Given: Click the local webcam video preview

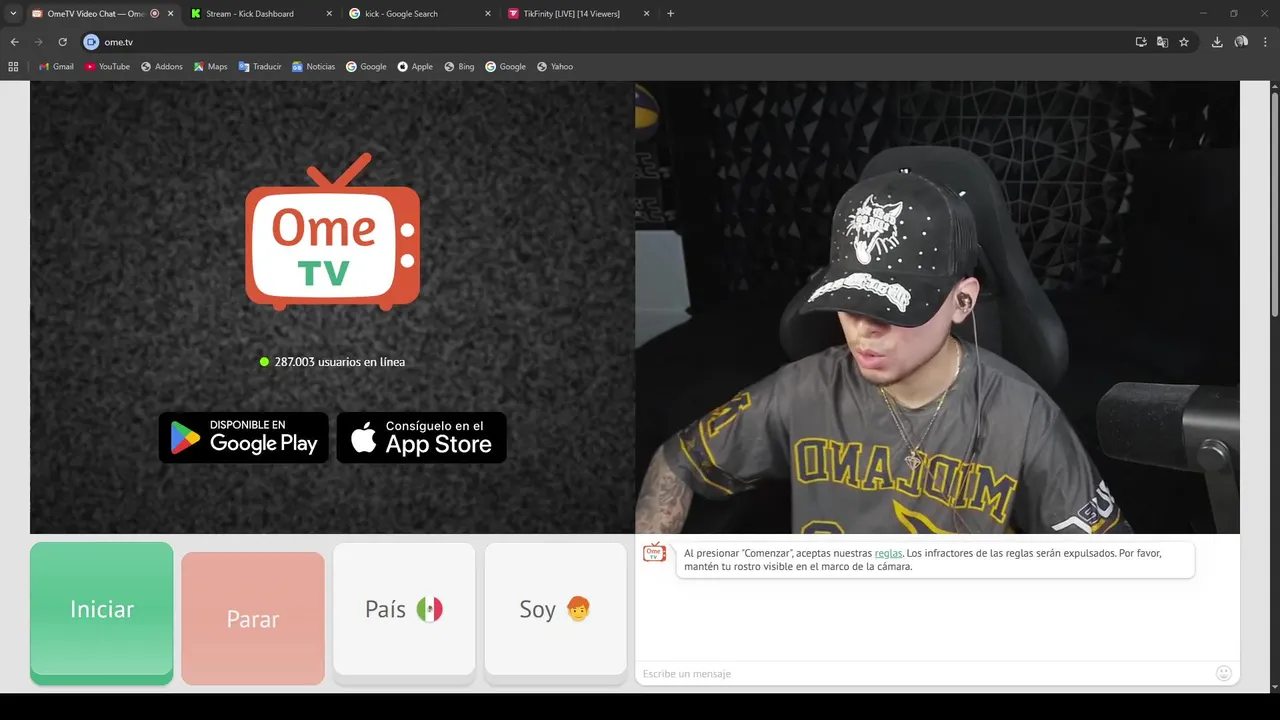Looking at the screenshot, I should [937, 307].
